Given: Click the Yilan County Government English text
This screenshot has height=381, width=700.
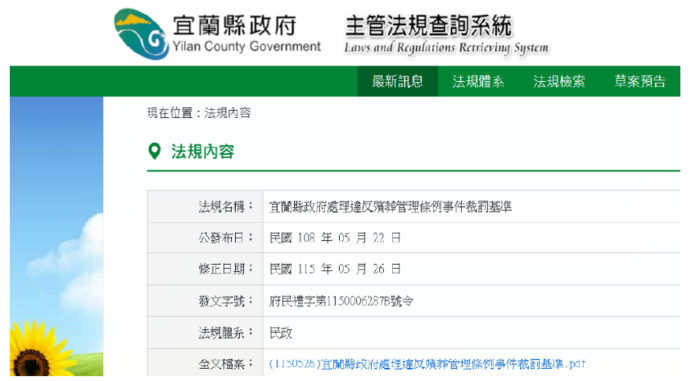Looking at the screenshot, I should pos(246,46).
